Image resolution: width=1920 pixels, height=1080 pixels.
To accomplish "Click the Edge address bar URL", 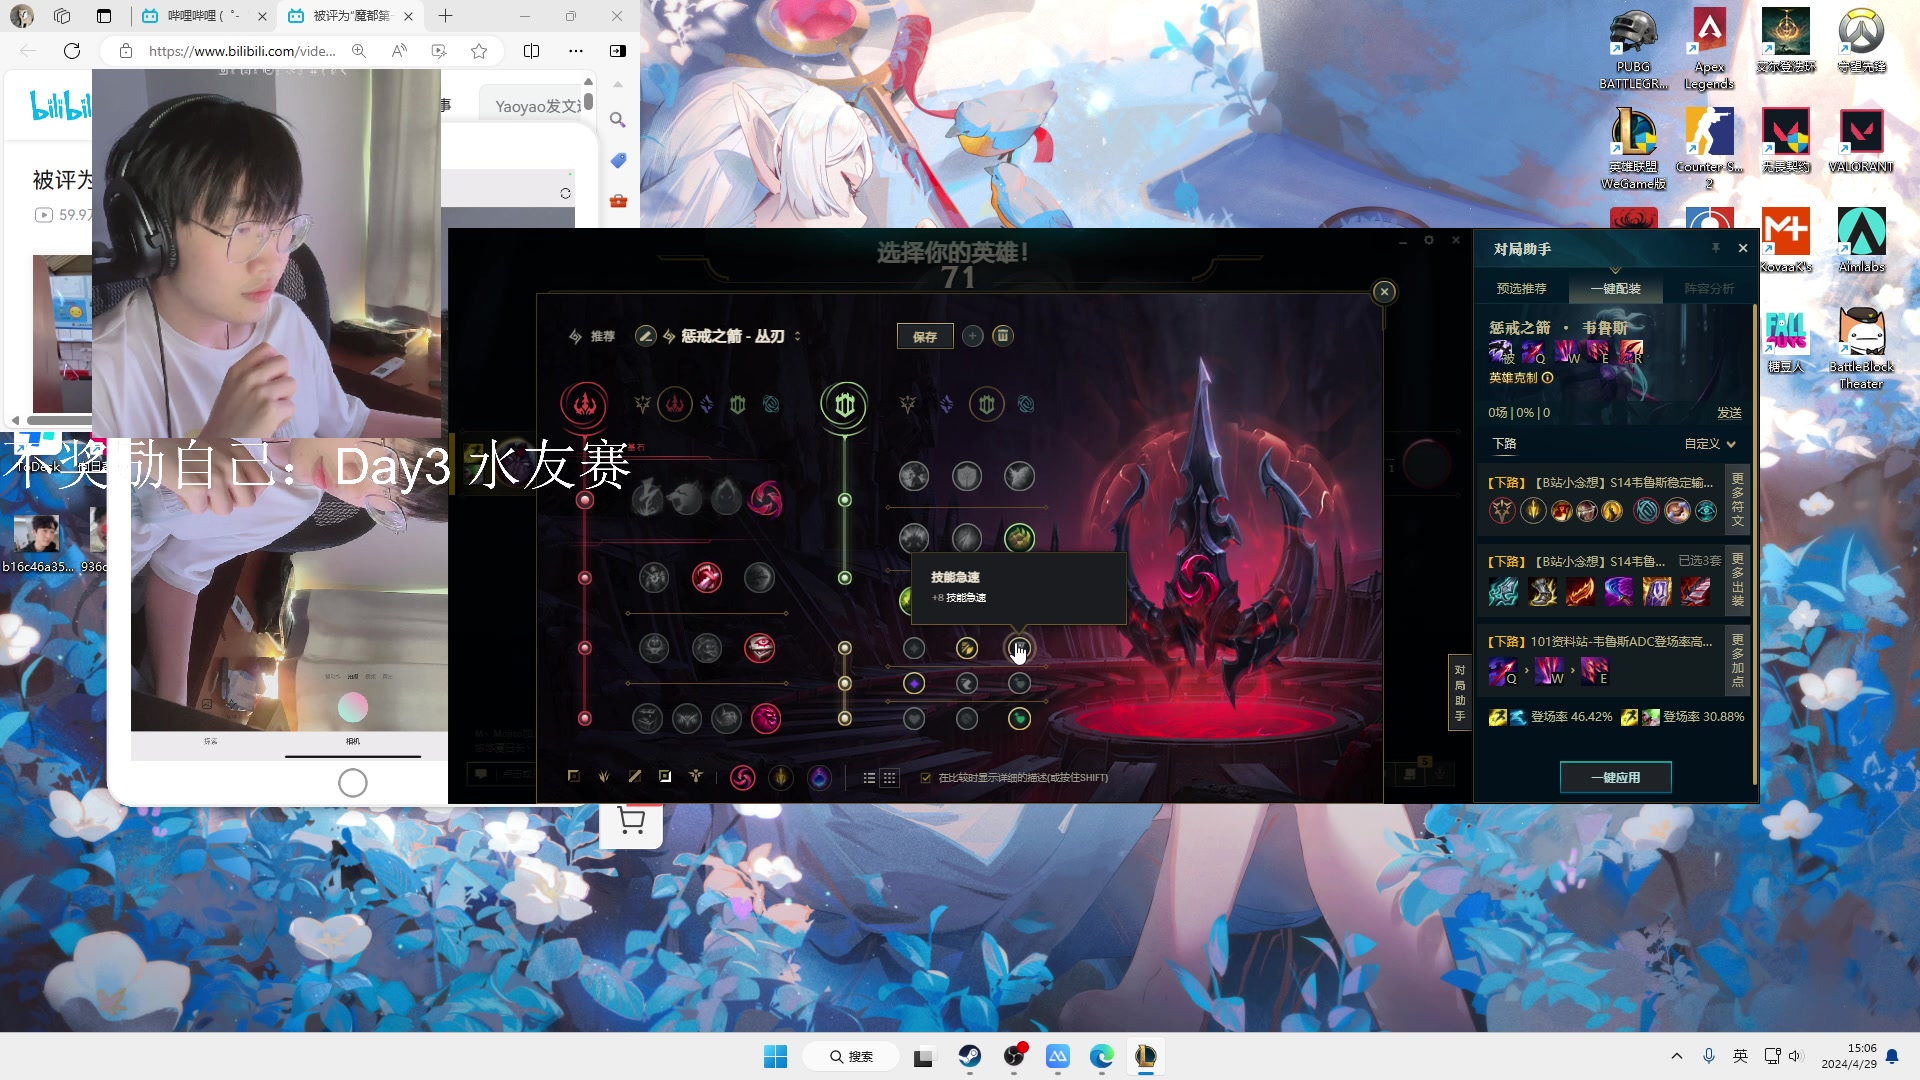I will tap(242, 51).
